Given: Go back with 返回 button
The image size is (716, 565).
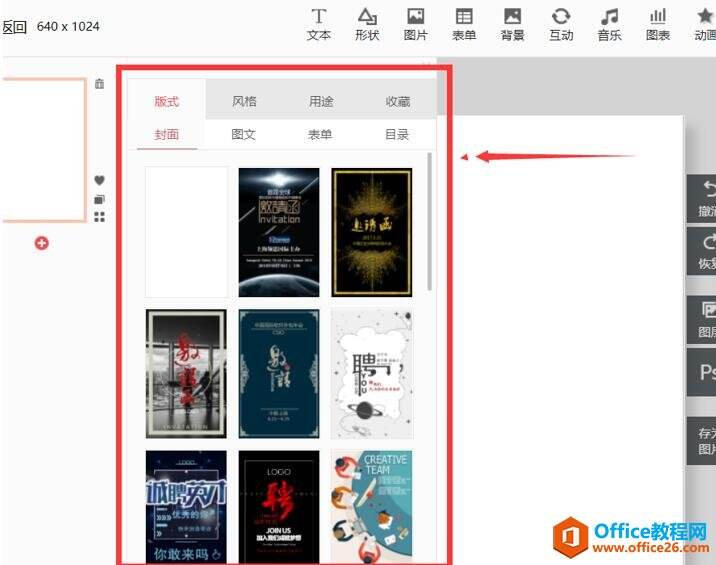Looking at the screenshot, I should pyautogui.click(x=14, y=27).
